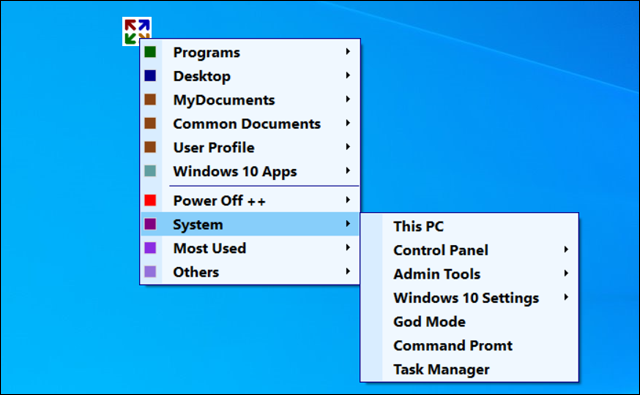Screen dimensions: 640x395
Task: Open the Others entry
Action: tap(250, 271)
